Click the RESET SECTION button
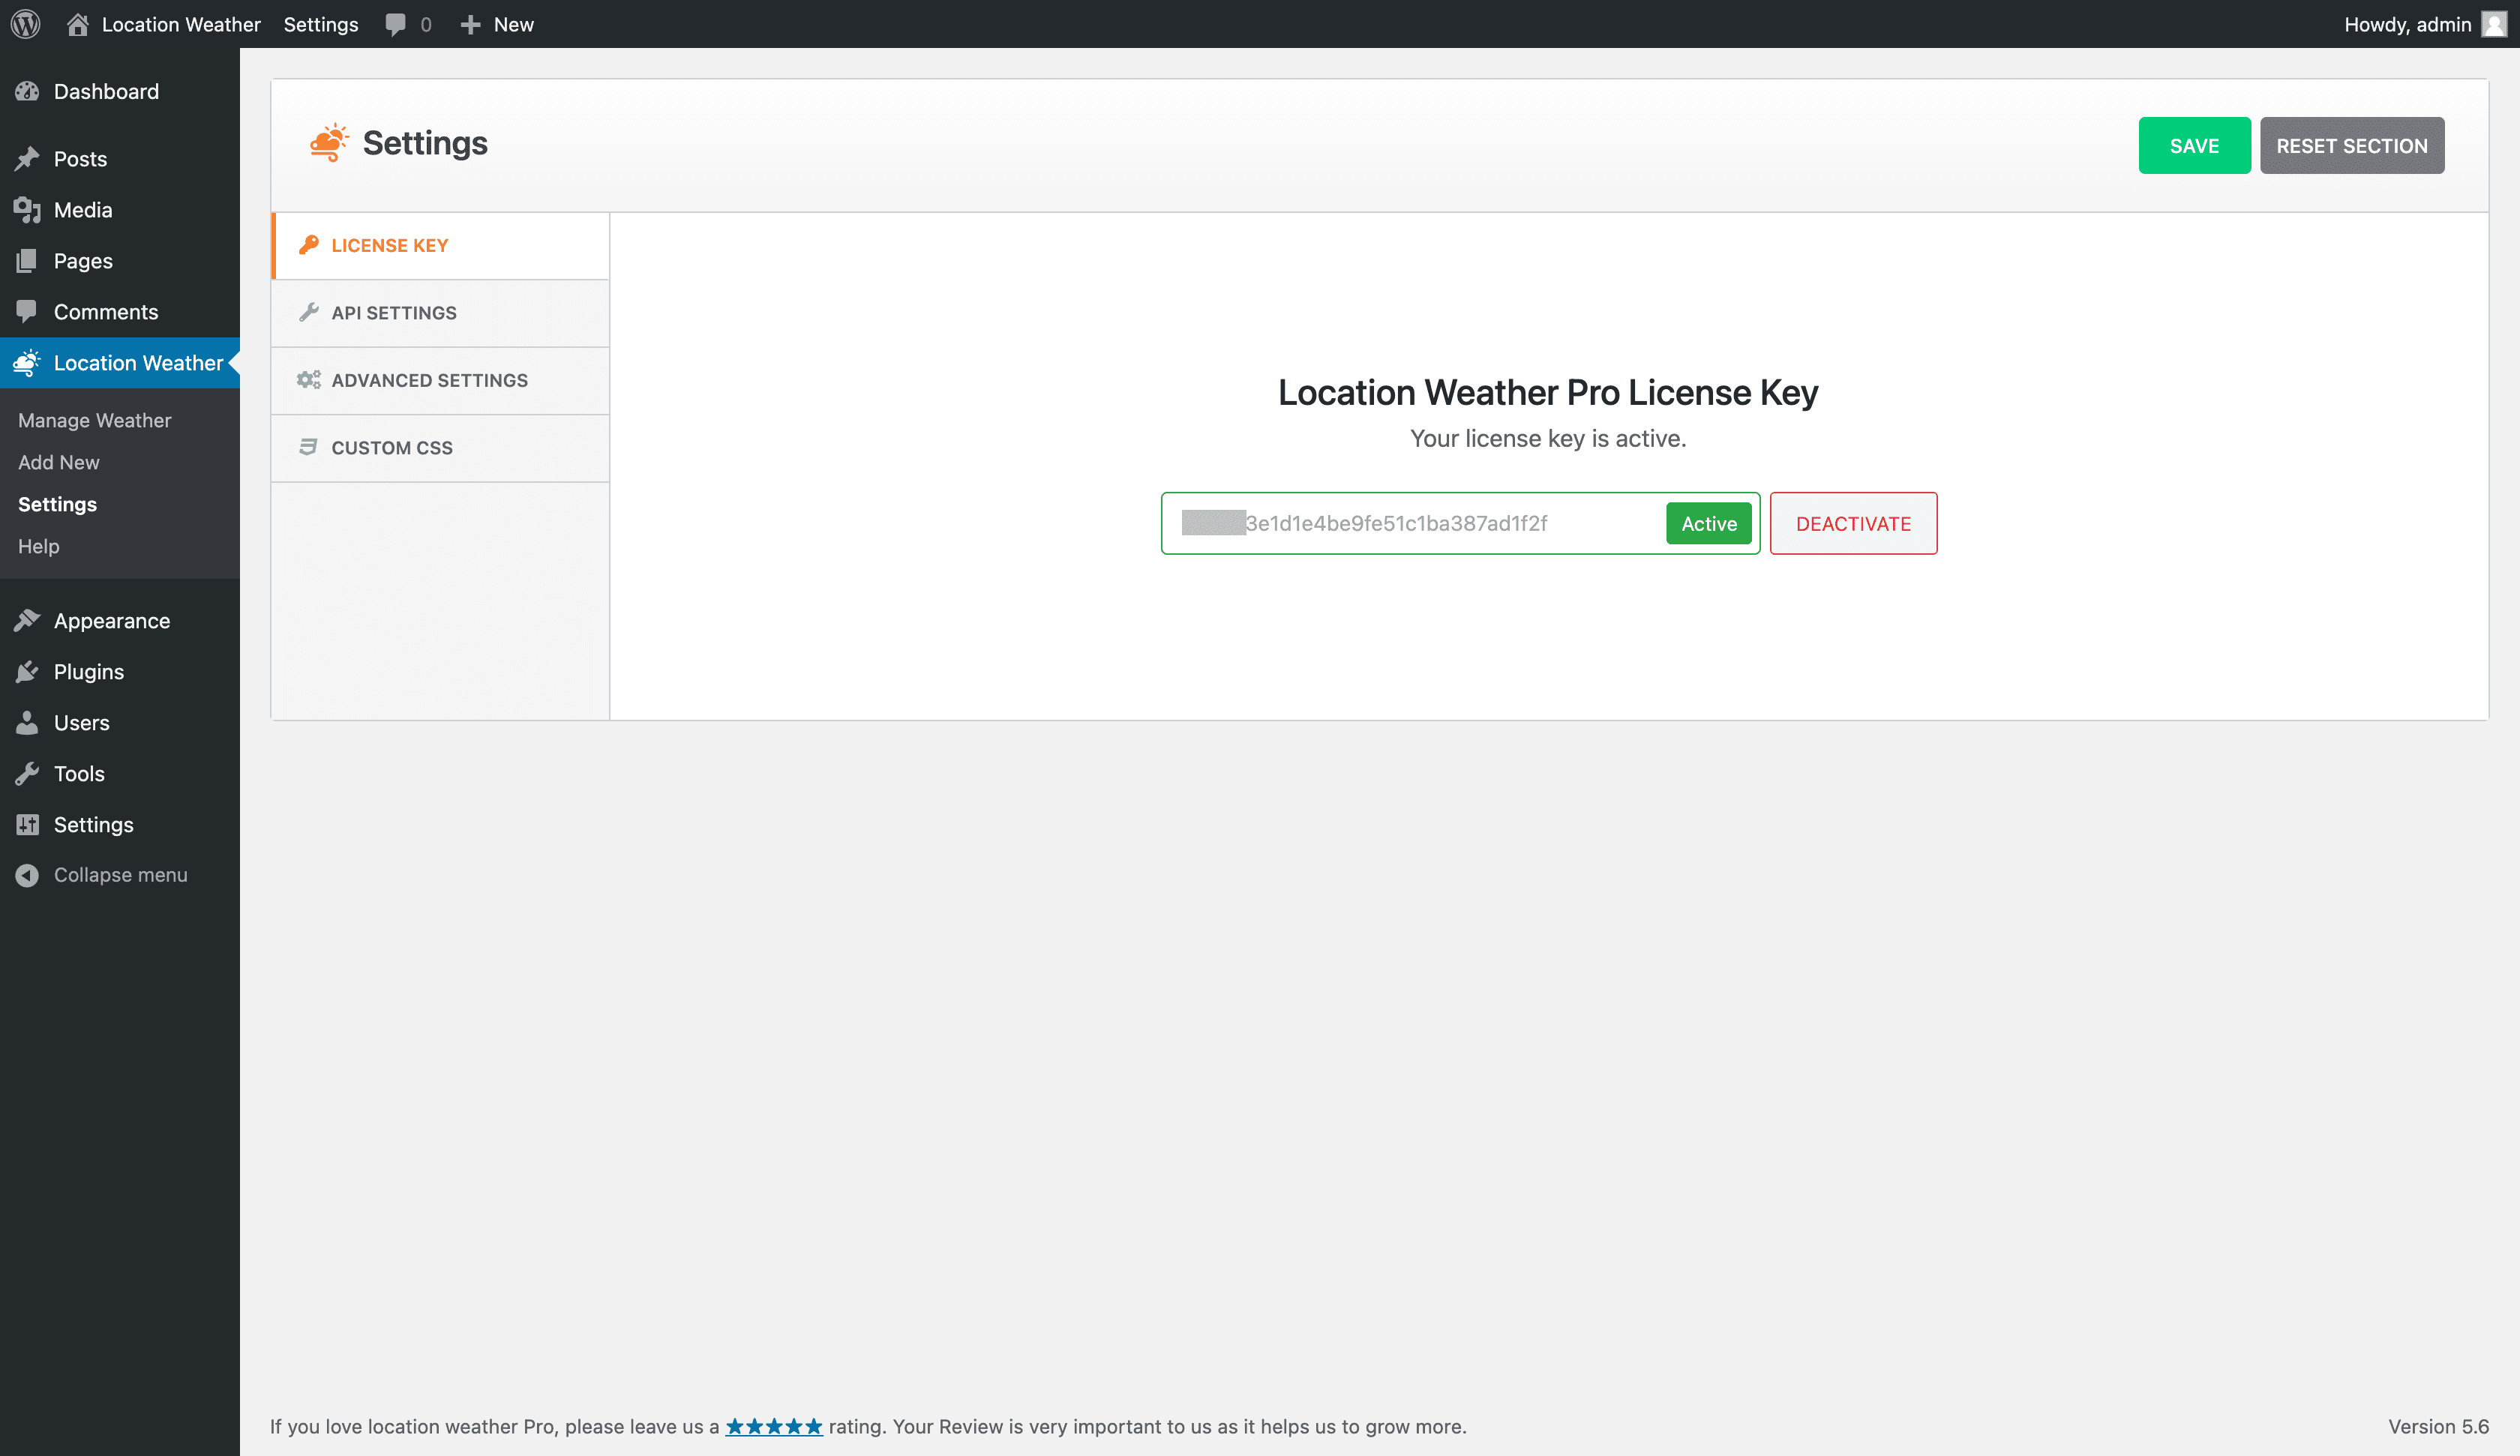This screenshot has height=1456, width=2520. click(x=2352, y=146)
